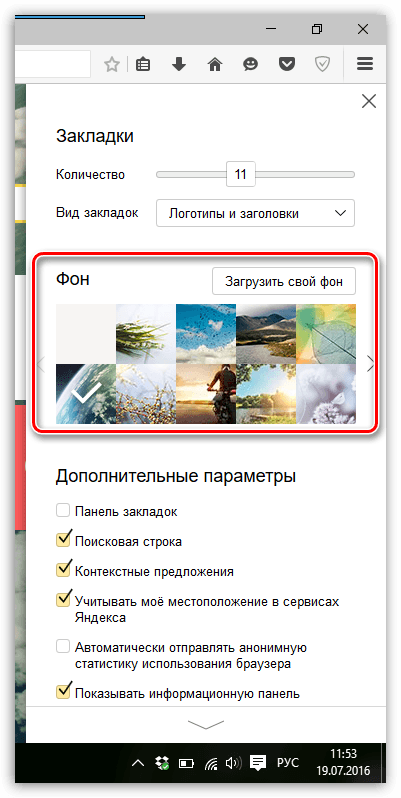Click the smiley chat icon
The width and height of the screenshot is (401, 798).
(250, 65)
